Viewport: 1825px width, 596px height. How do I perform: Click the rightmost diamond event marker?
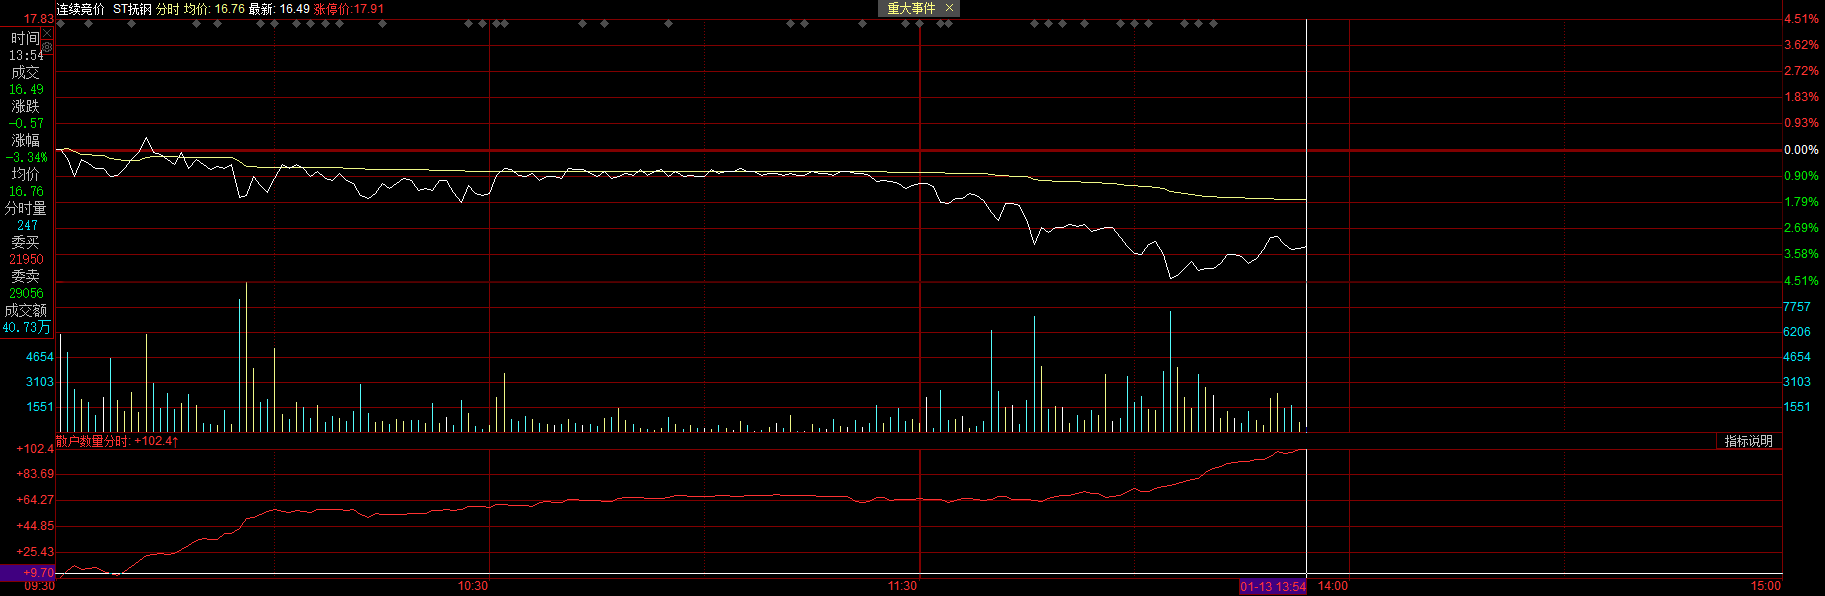(x=1213, y=23)
